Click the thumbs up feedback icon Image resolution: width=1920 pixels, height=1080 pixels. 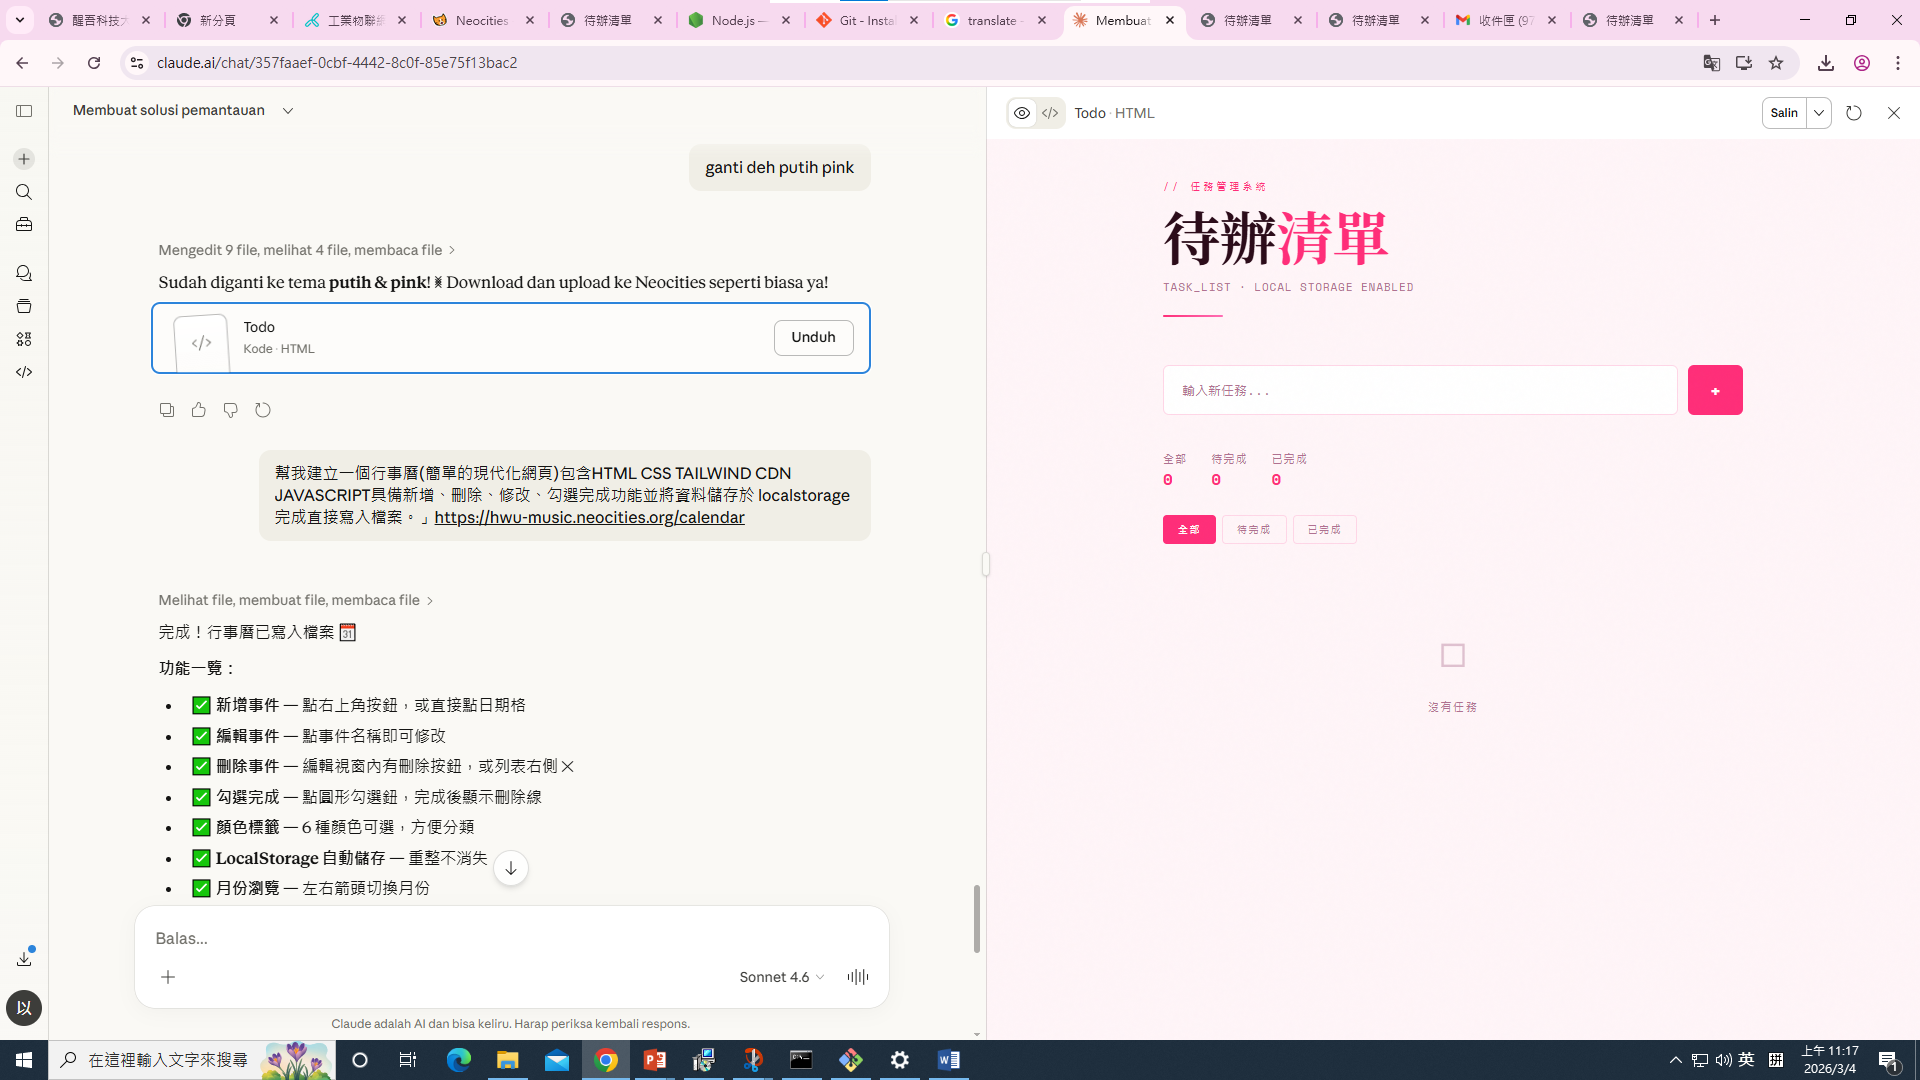[199, 410]
